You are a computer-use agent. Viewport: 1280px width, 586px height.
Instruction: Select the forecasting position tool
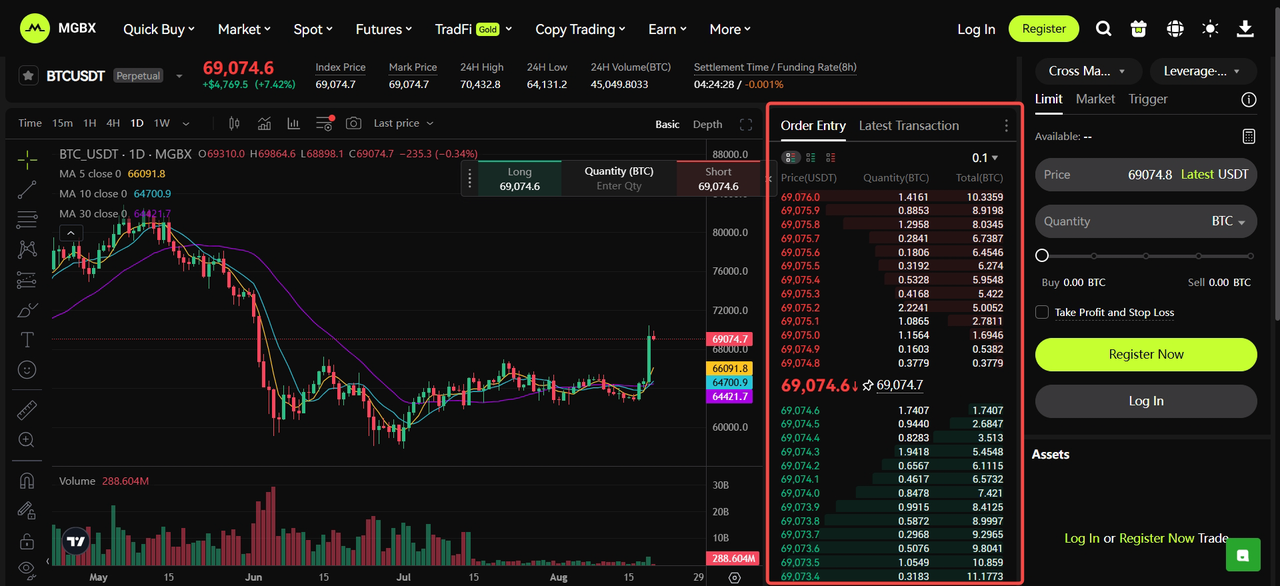click(x=27, y=280)
